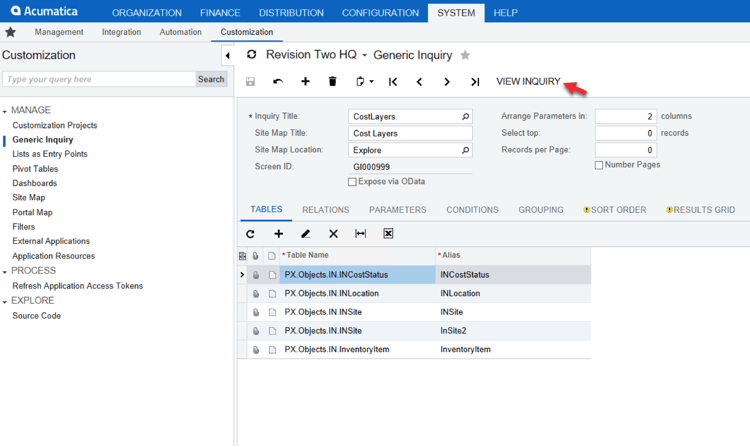Add Generic Inquiry to favorites star
The height and width of the screenshot is (447, 750).
click(x=465, y=55)
